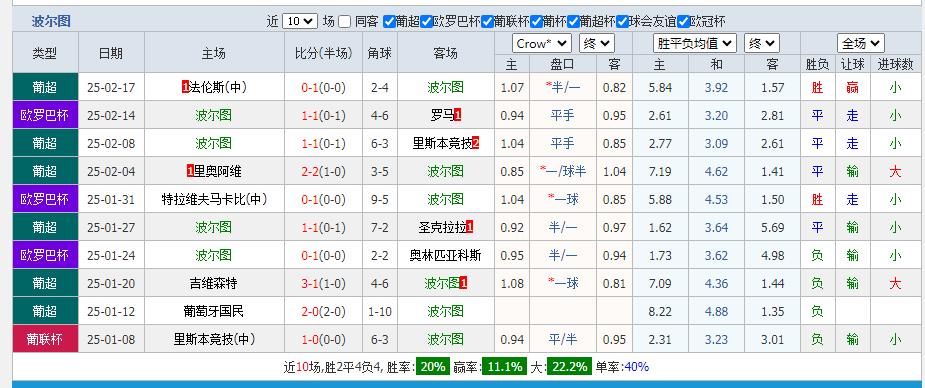
Task: Click the 40% 单率 value
Action: 637,367
